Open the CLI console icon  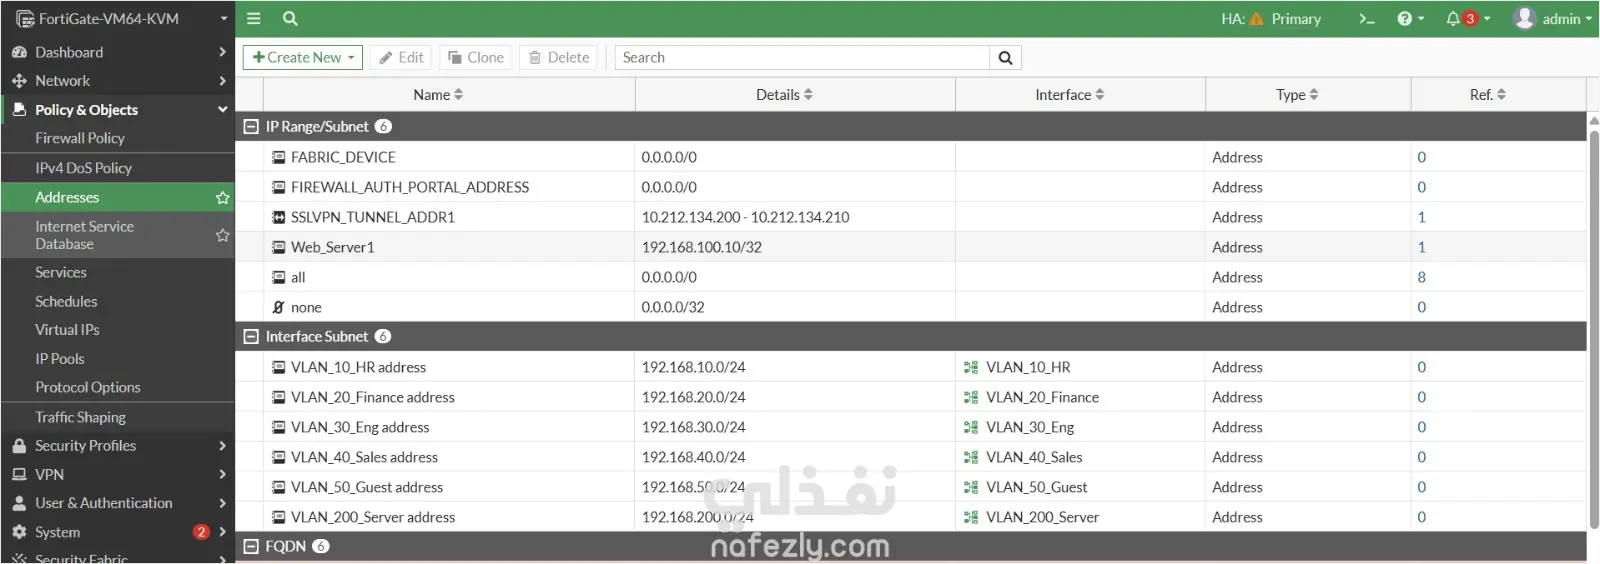(x=1366, y=19)
